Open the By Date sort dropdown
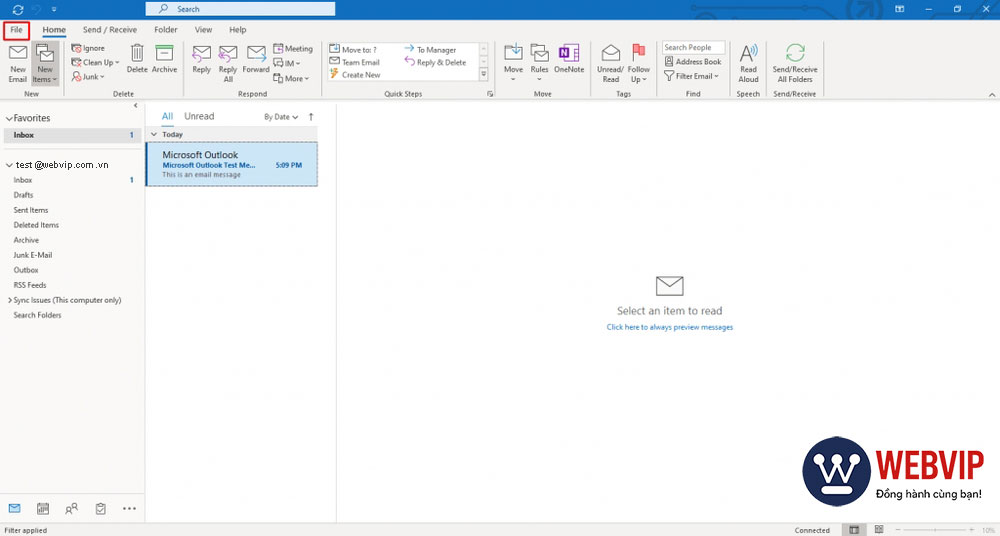This screenshot has width=1000, height=536. pyautogui.click(x=281, y=117)
